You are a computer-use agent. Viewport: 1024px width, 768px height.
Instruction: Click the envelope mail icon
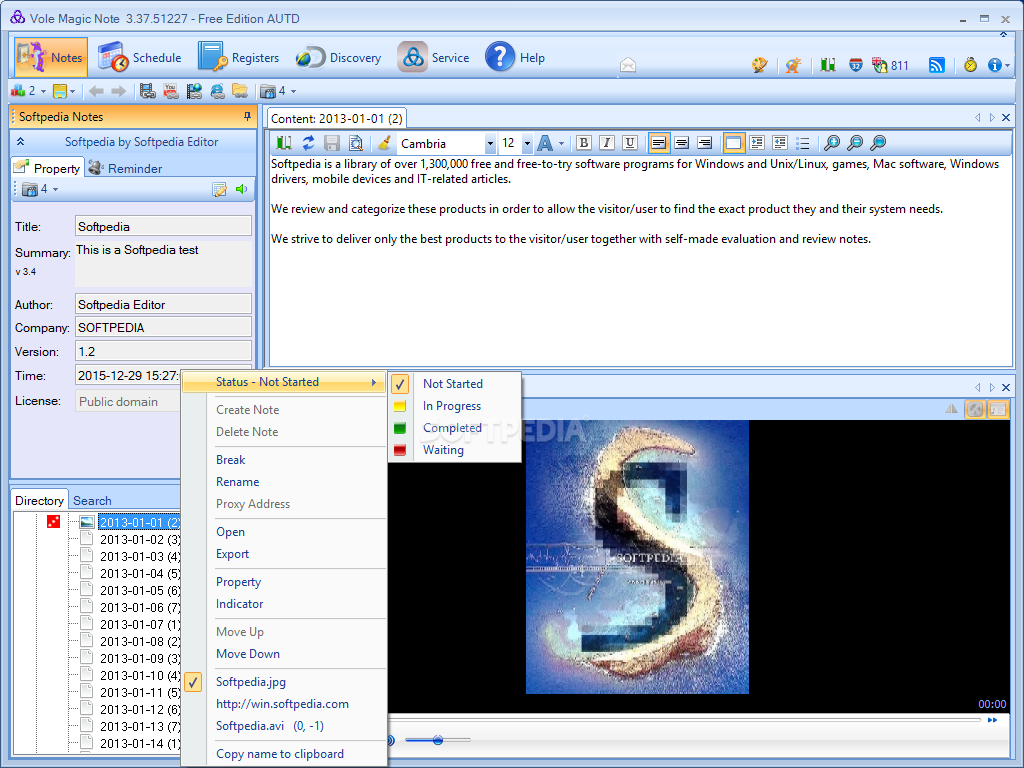628,65
